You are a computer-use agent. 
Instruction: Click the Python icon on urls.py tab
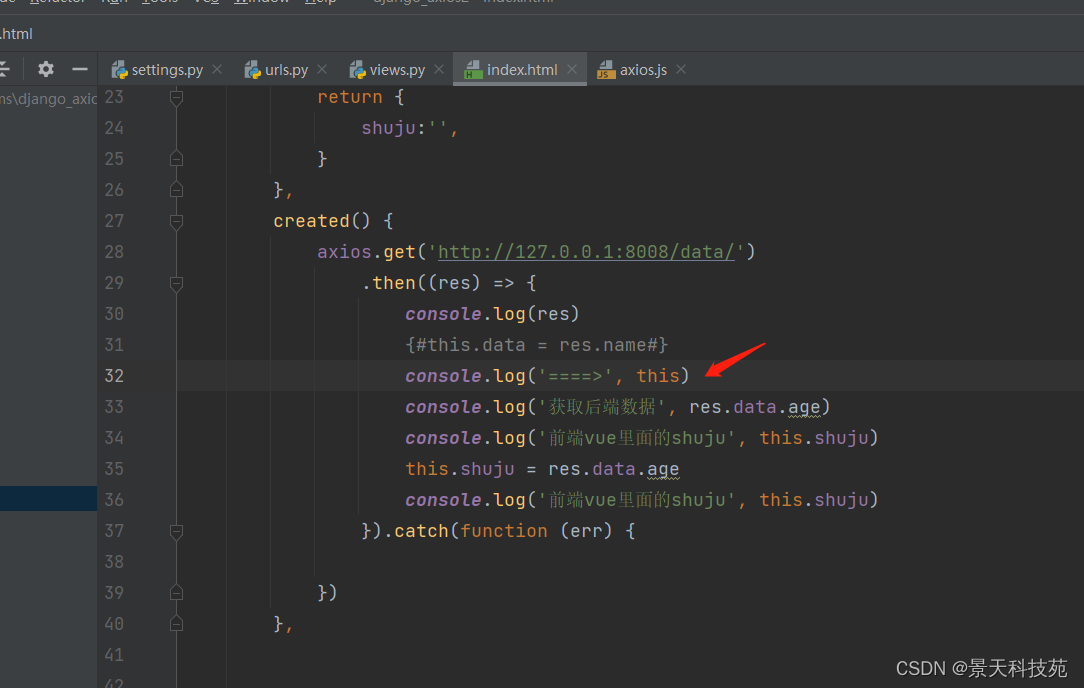(253, 70)
